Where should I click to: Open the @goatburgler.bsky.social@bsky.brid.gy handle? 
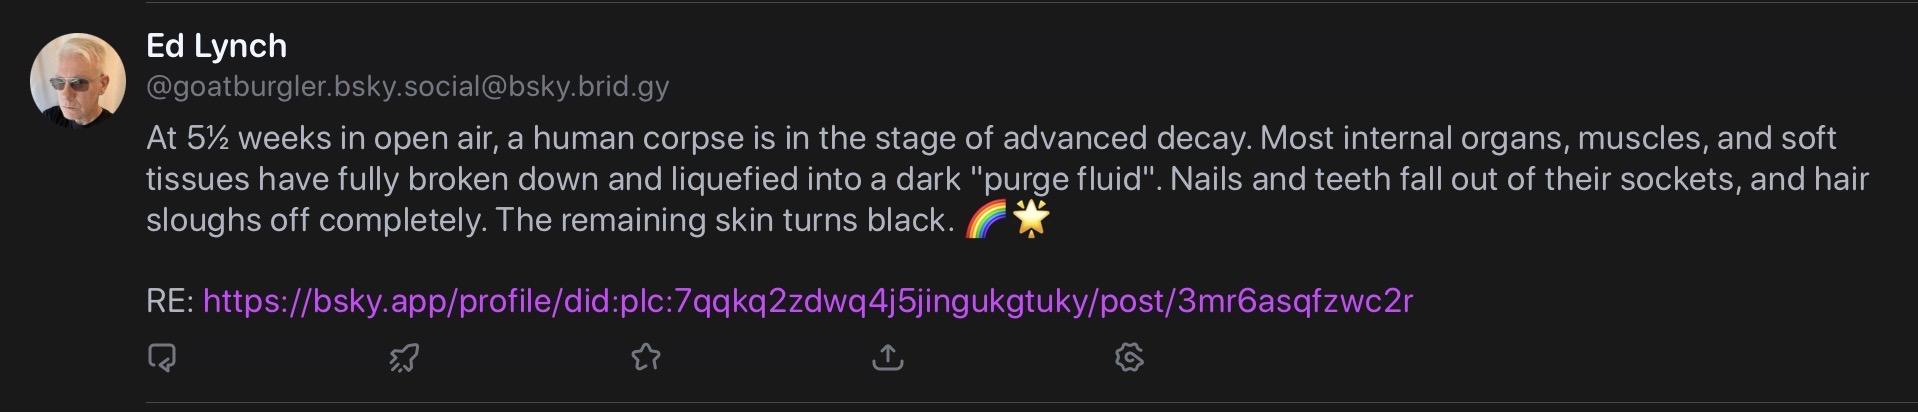point(408,87)
